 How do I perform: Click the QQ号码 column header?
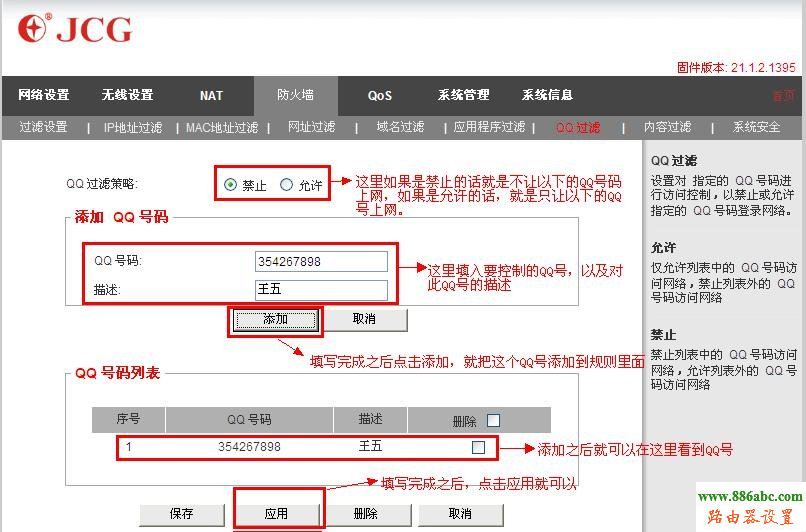(249, 419)
